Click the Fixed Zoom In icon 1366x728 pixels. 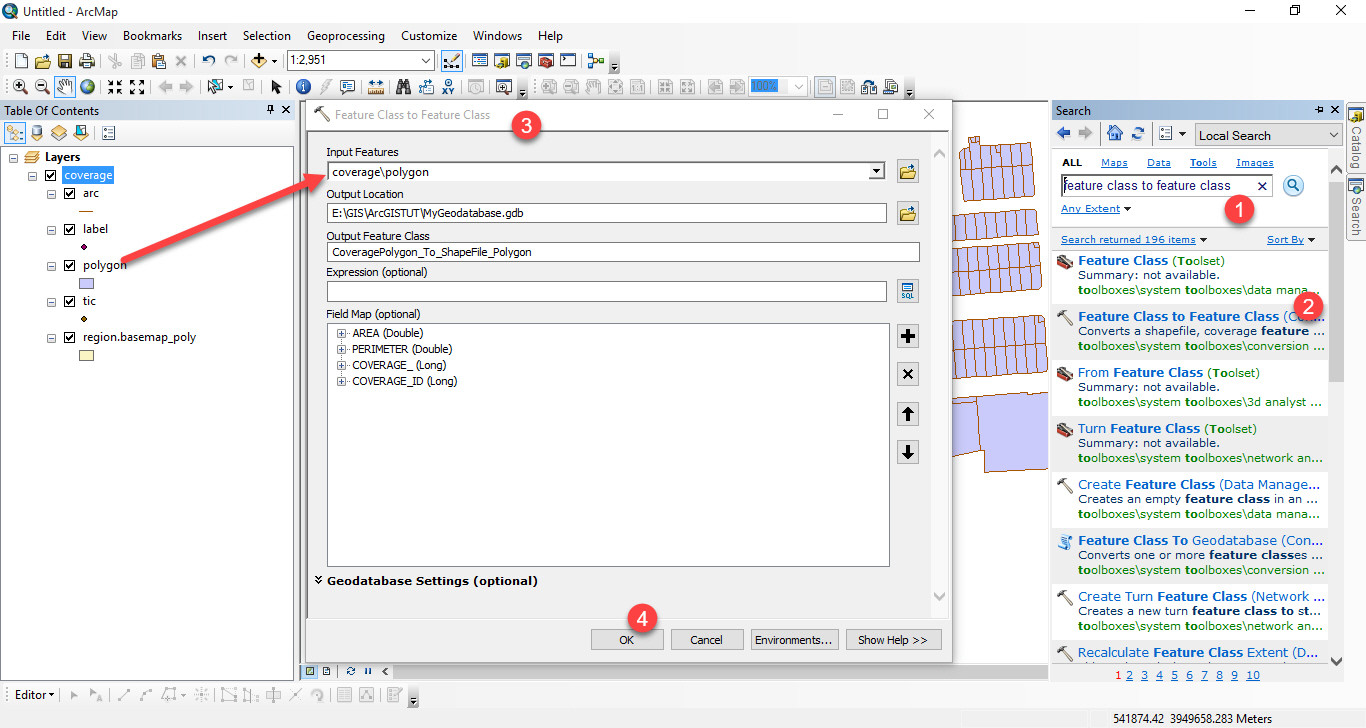(115, 87)
